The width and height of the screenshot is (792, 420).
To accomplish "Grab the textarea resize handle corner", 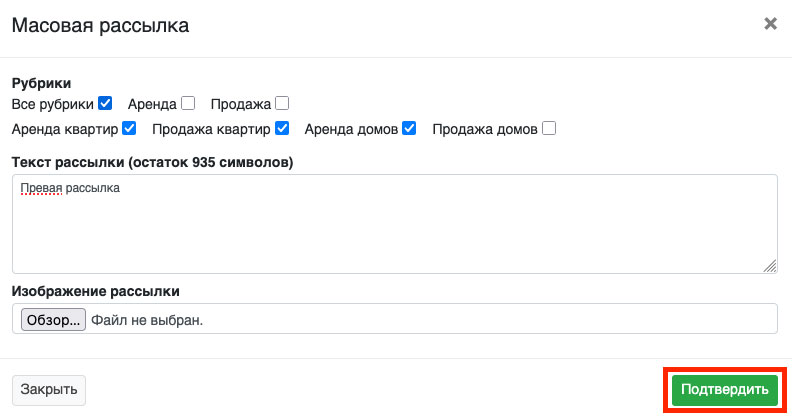I will click(x=770, y=266).
